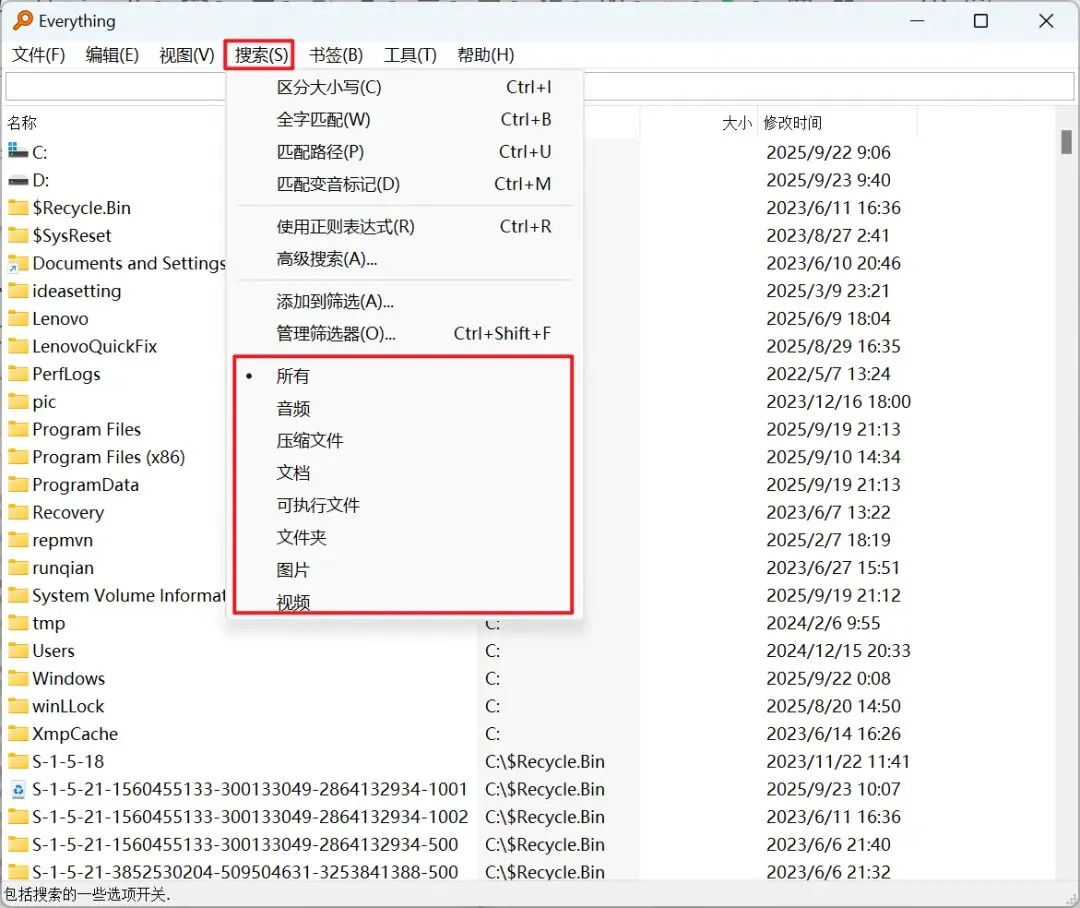Open the 视图(V) menu
1080x908 pixels.
coord(187,55)
